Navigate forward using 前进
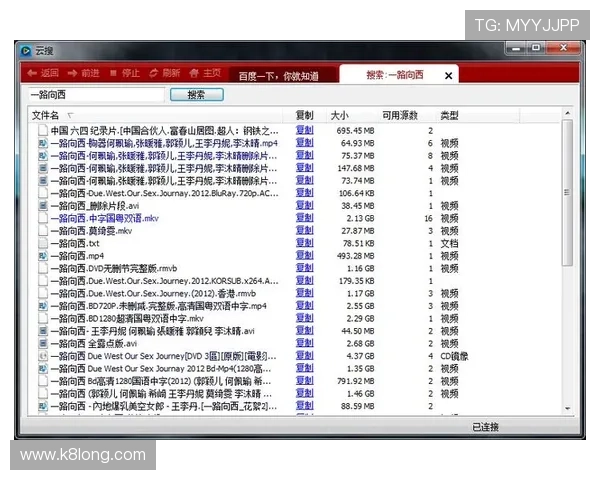 coord(83,73)
